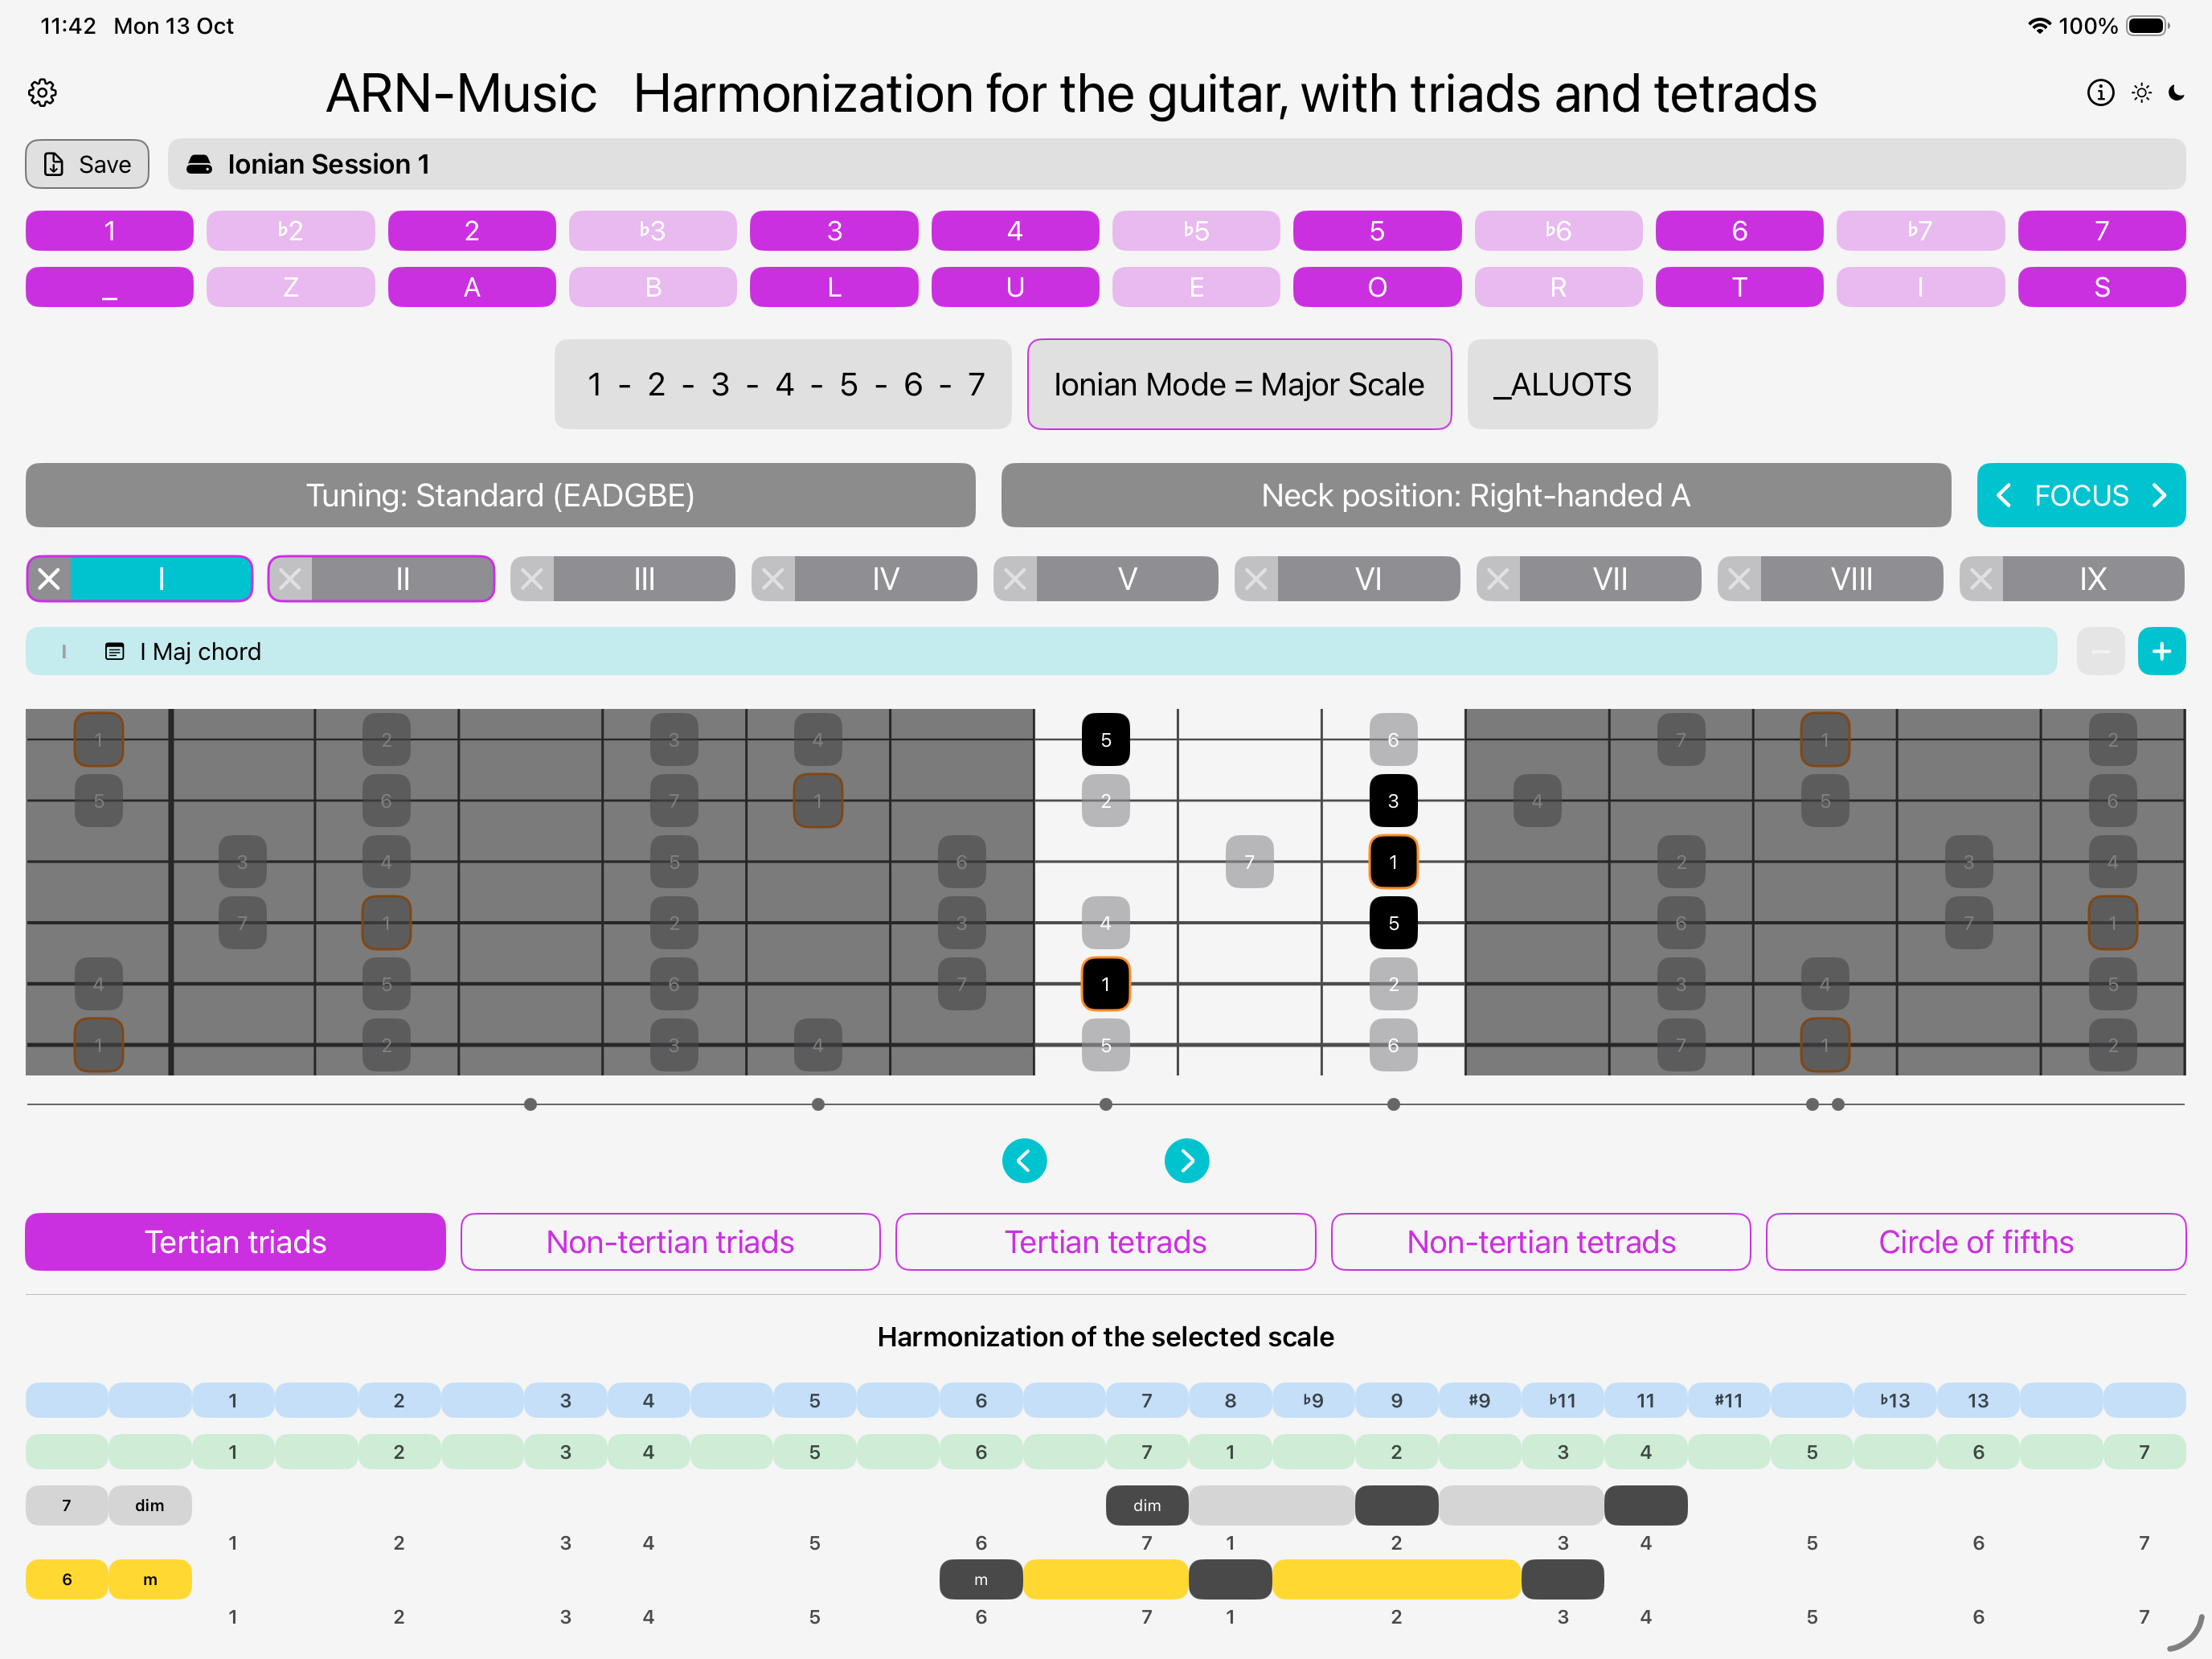Switch to light mode sun icon
Screen dimensions: 2212x1659
pyautogui.click(x=2141, y=93)
